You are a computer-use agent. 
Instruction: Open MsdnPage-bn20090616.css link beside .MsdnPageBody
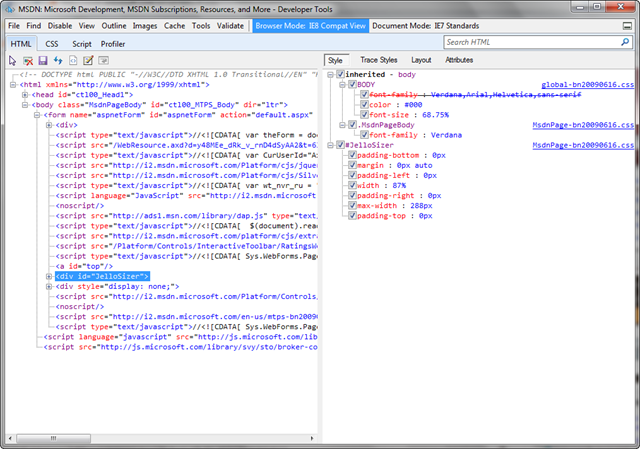tap(583, 125)
